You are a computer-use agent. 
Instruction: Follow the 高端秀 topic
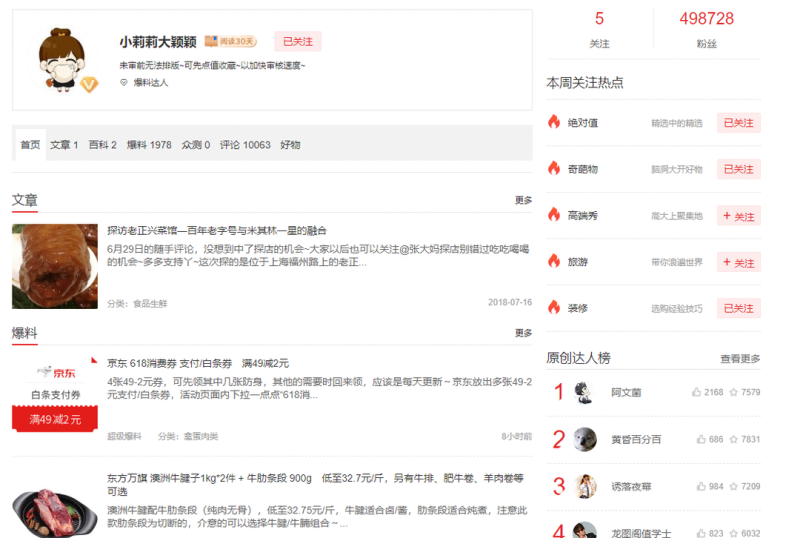[x=738, y=216]
